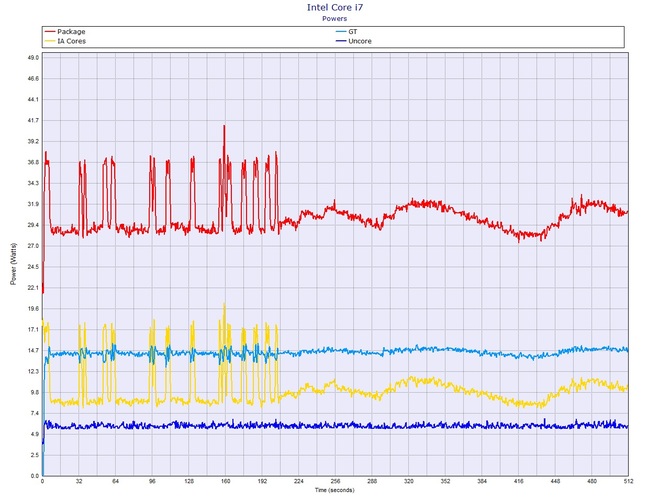Click the 27.0 y-axis value
670x502 pixels.
[x=34, y=246]
